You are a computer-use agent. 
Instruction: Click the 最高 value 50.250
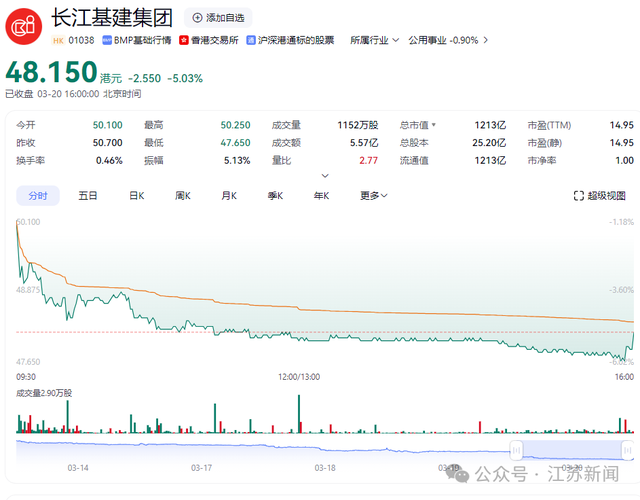tap(236, 125)
